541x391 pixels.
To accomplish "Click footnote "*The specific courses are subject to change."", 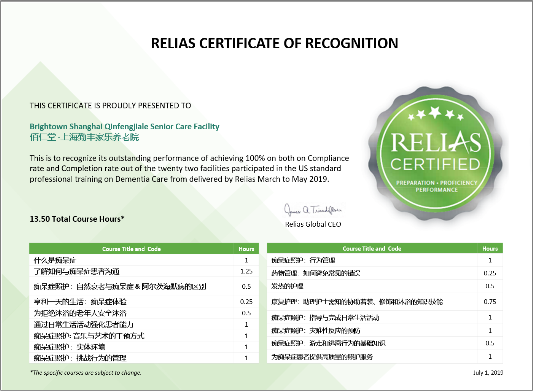I will coord(86,373).
